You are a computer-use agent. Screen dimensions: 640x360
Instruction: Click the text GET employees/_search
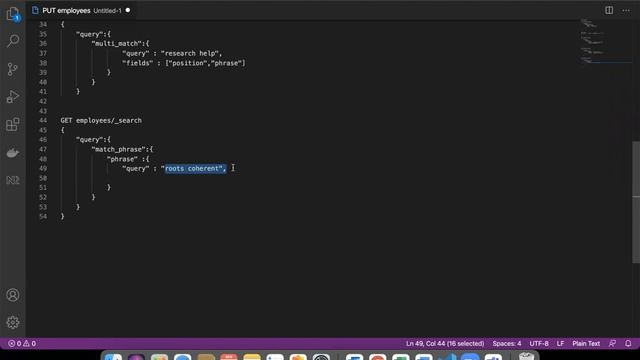pyautogui.click(x=101, y=120)
